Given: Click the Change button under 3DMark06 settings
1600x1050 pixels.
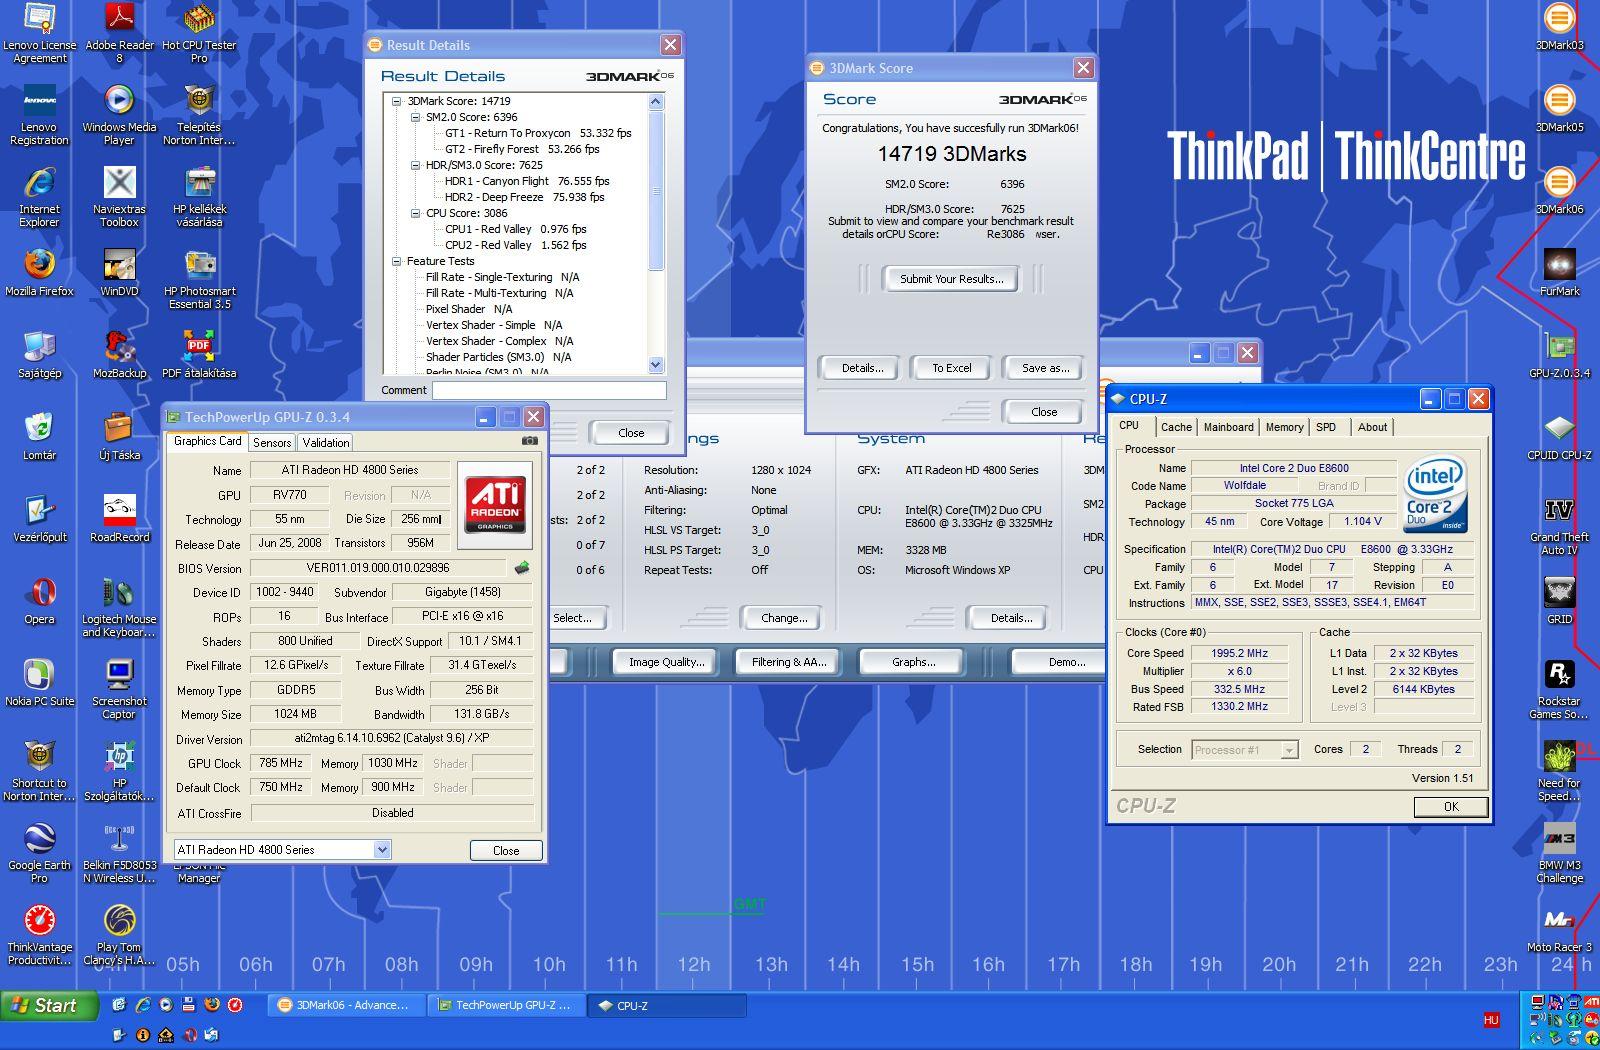Looking at the screenshot, I should [x=784, y=618].
